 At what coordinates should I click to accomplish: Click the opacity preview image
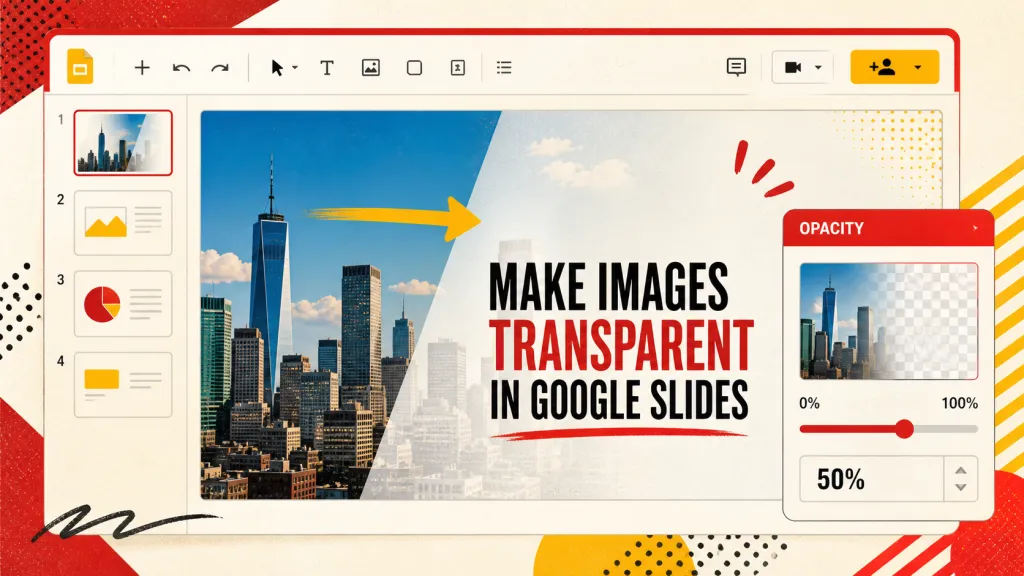[x=889, y=321]
